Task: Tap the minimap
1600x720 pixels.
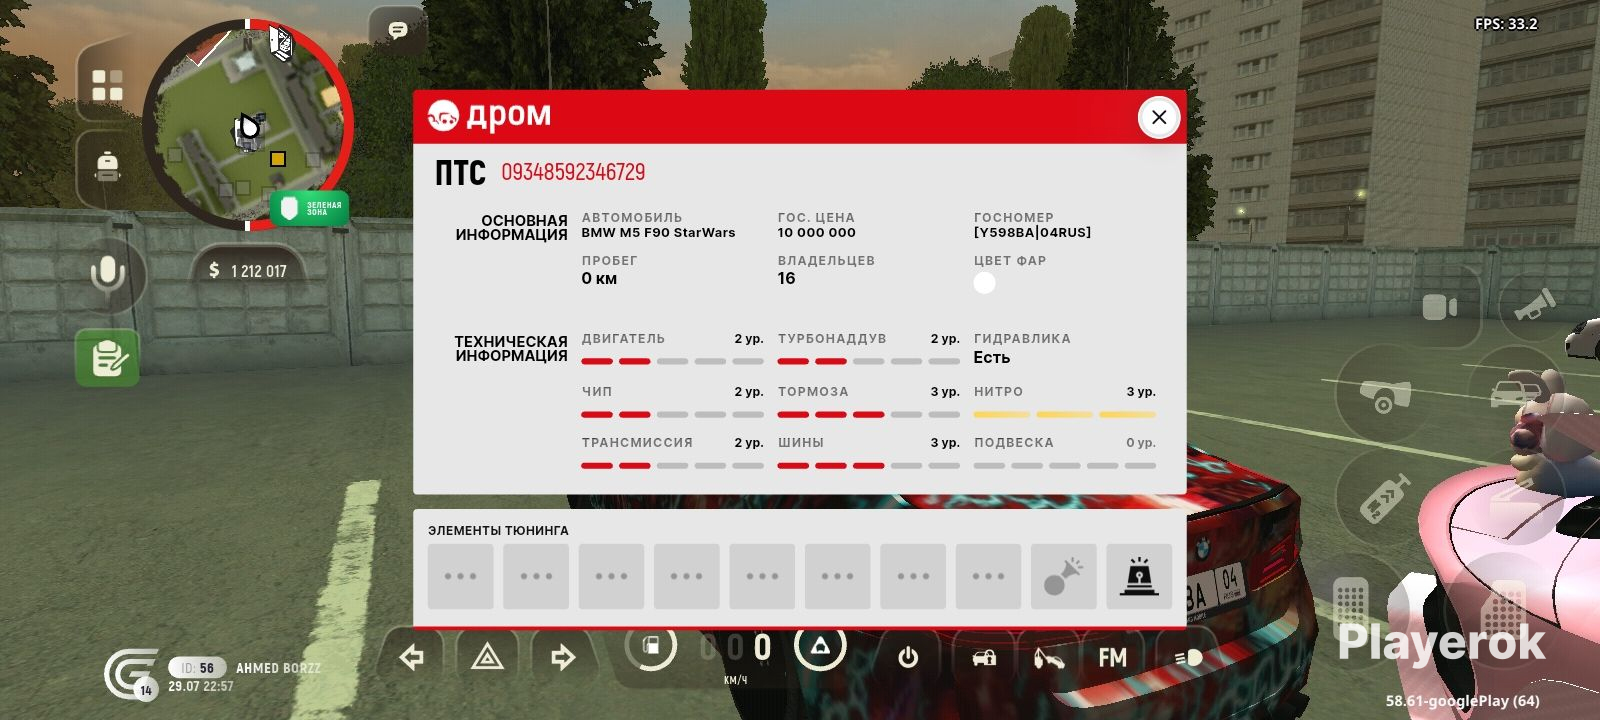Action: pyautogui.click(x=246, y=125)
